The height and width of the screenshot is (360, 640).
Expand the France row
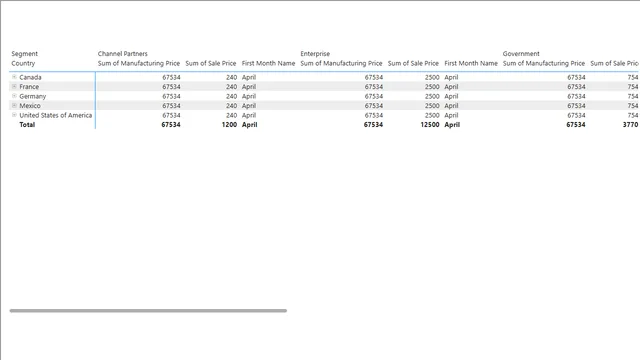tap(14, 86)
